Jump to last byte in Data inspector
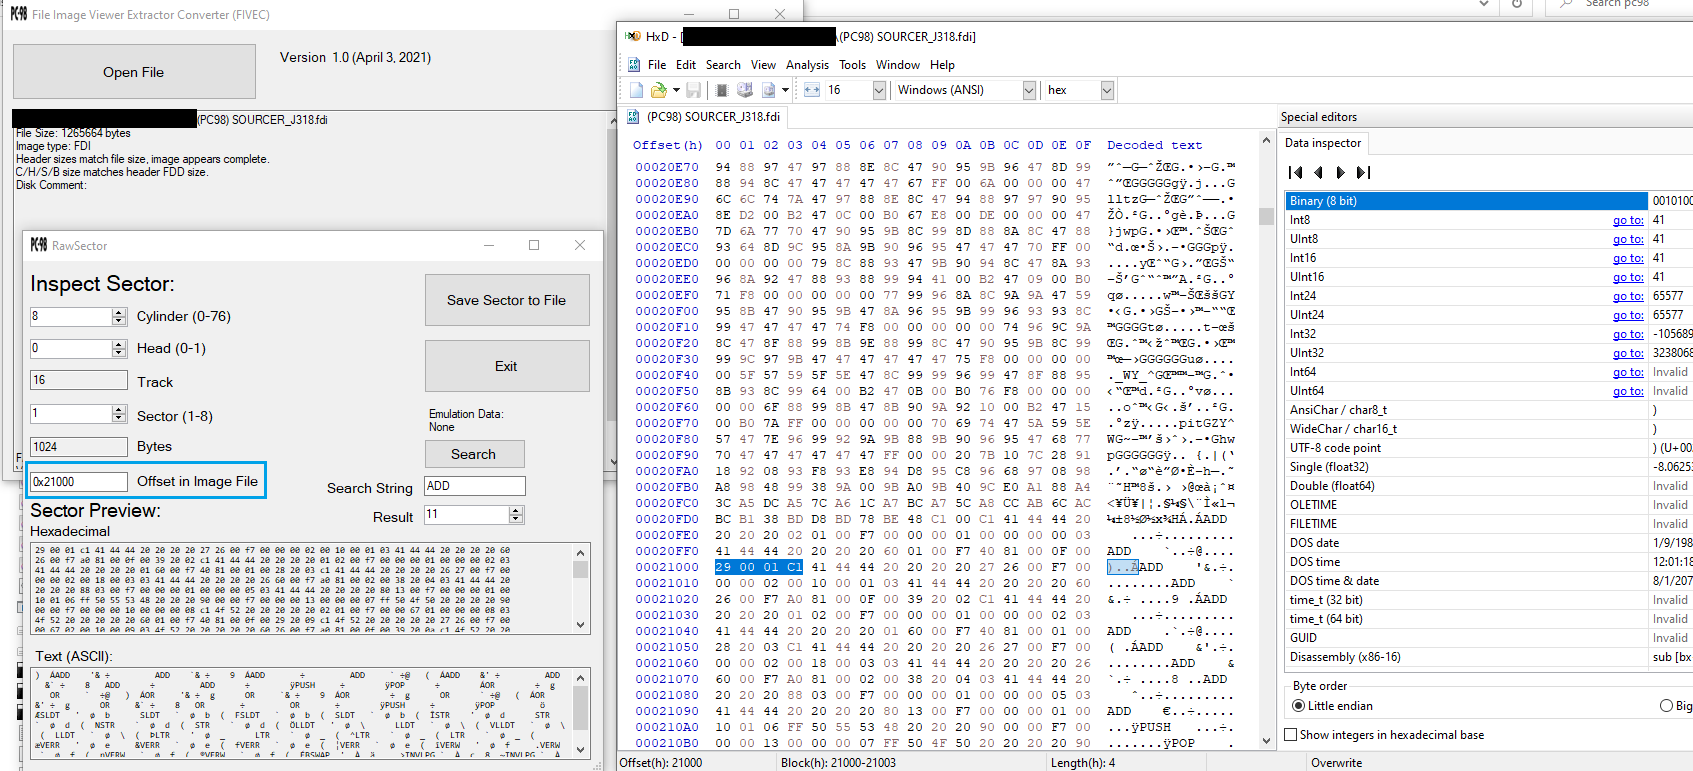Screen dimensions: 1693x771 pos(1363,173)
